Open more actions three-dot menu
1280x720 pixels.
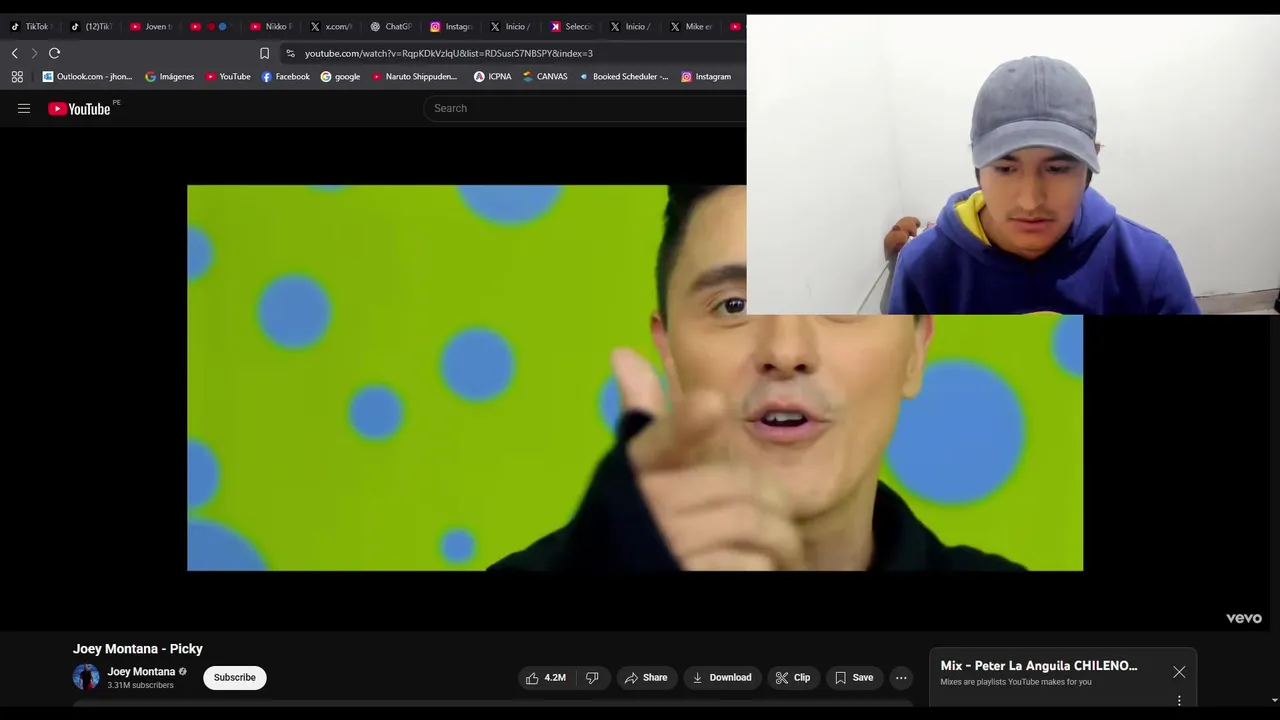(x=901, y=677)
